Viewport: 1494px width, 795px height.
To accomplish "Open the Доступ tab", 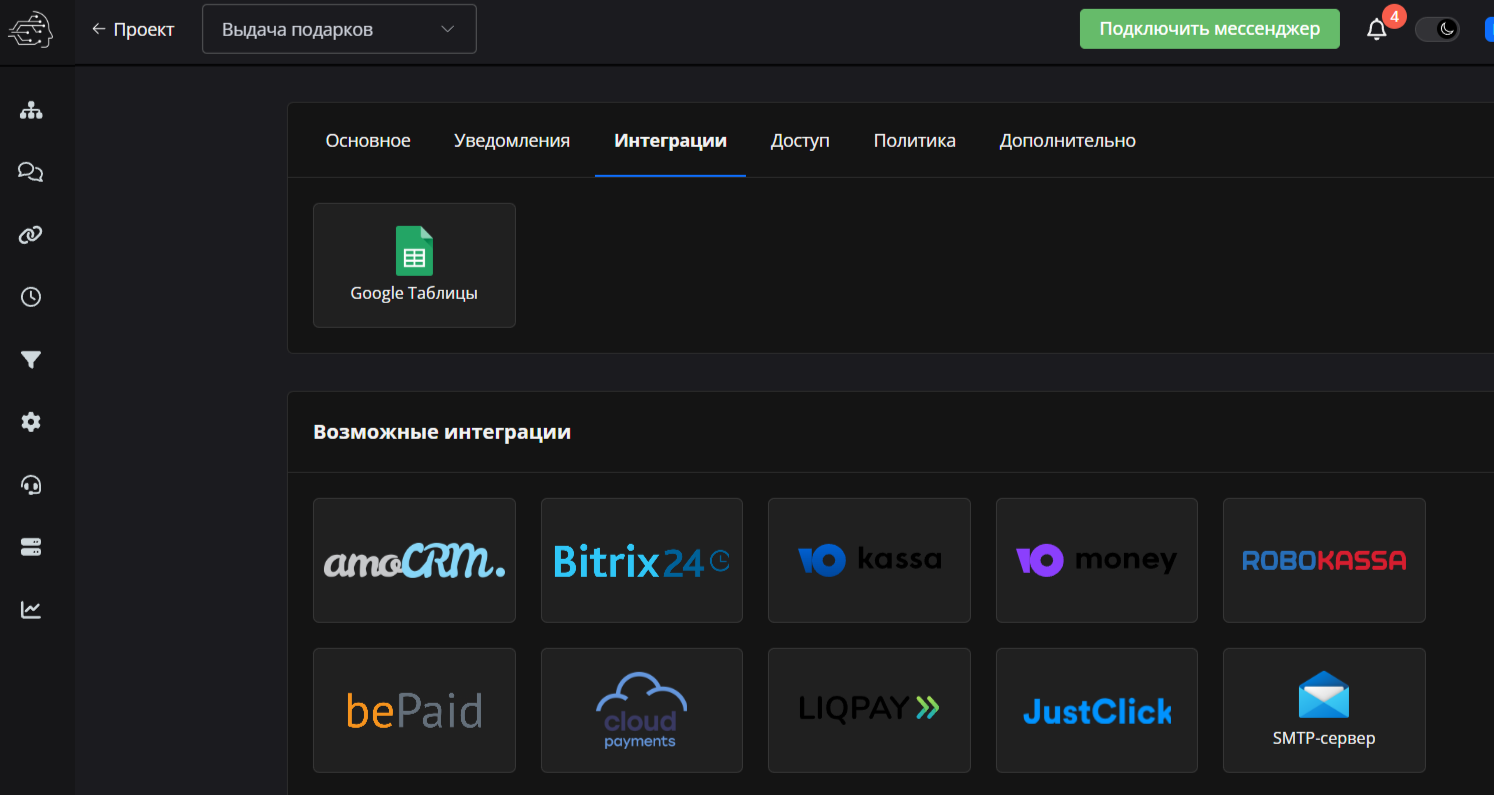I will (800, 141).
